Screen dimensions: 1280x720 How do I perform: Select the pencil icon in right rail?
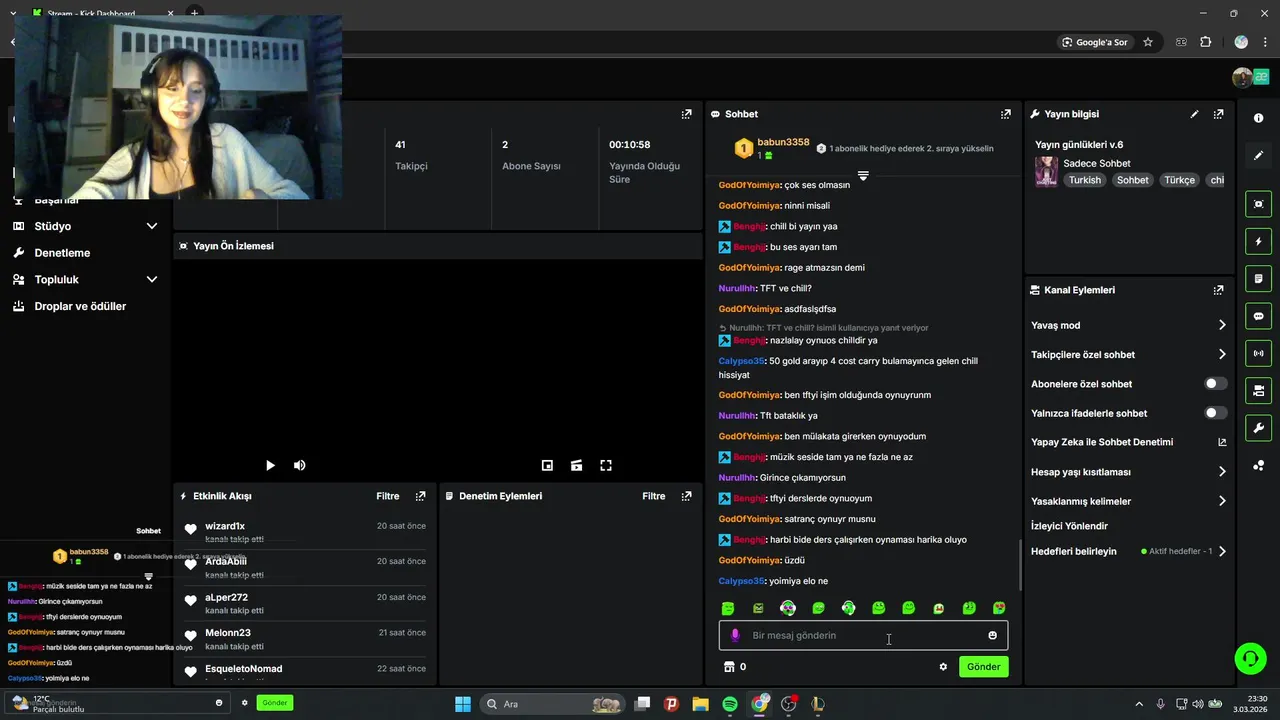coord(1258,155)
